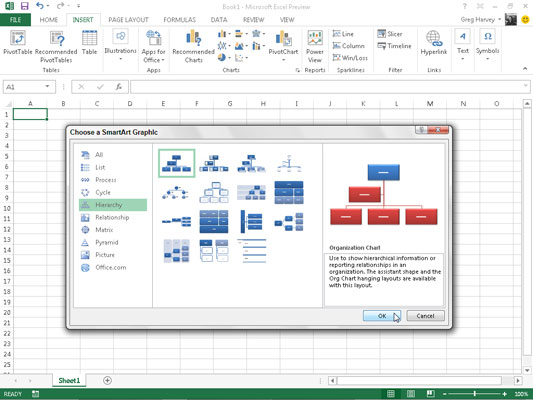Open the Hyperlink tool
Viewport: 533px width, 400px height.
pyautogui.click(x=433, y=42)
